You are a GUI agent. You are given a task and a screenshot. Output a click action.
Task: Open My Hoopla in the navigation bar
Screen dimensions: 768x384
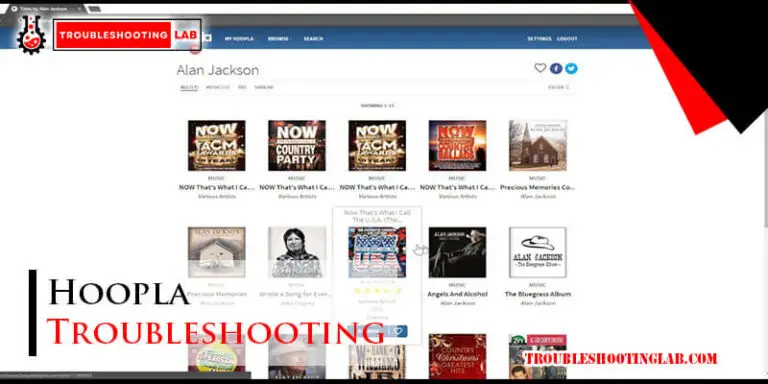(x=239, y=39)
